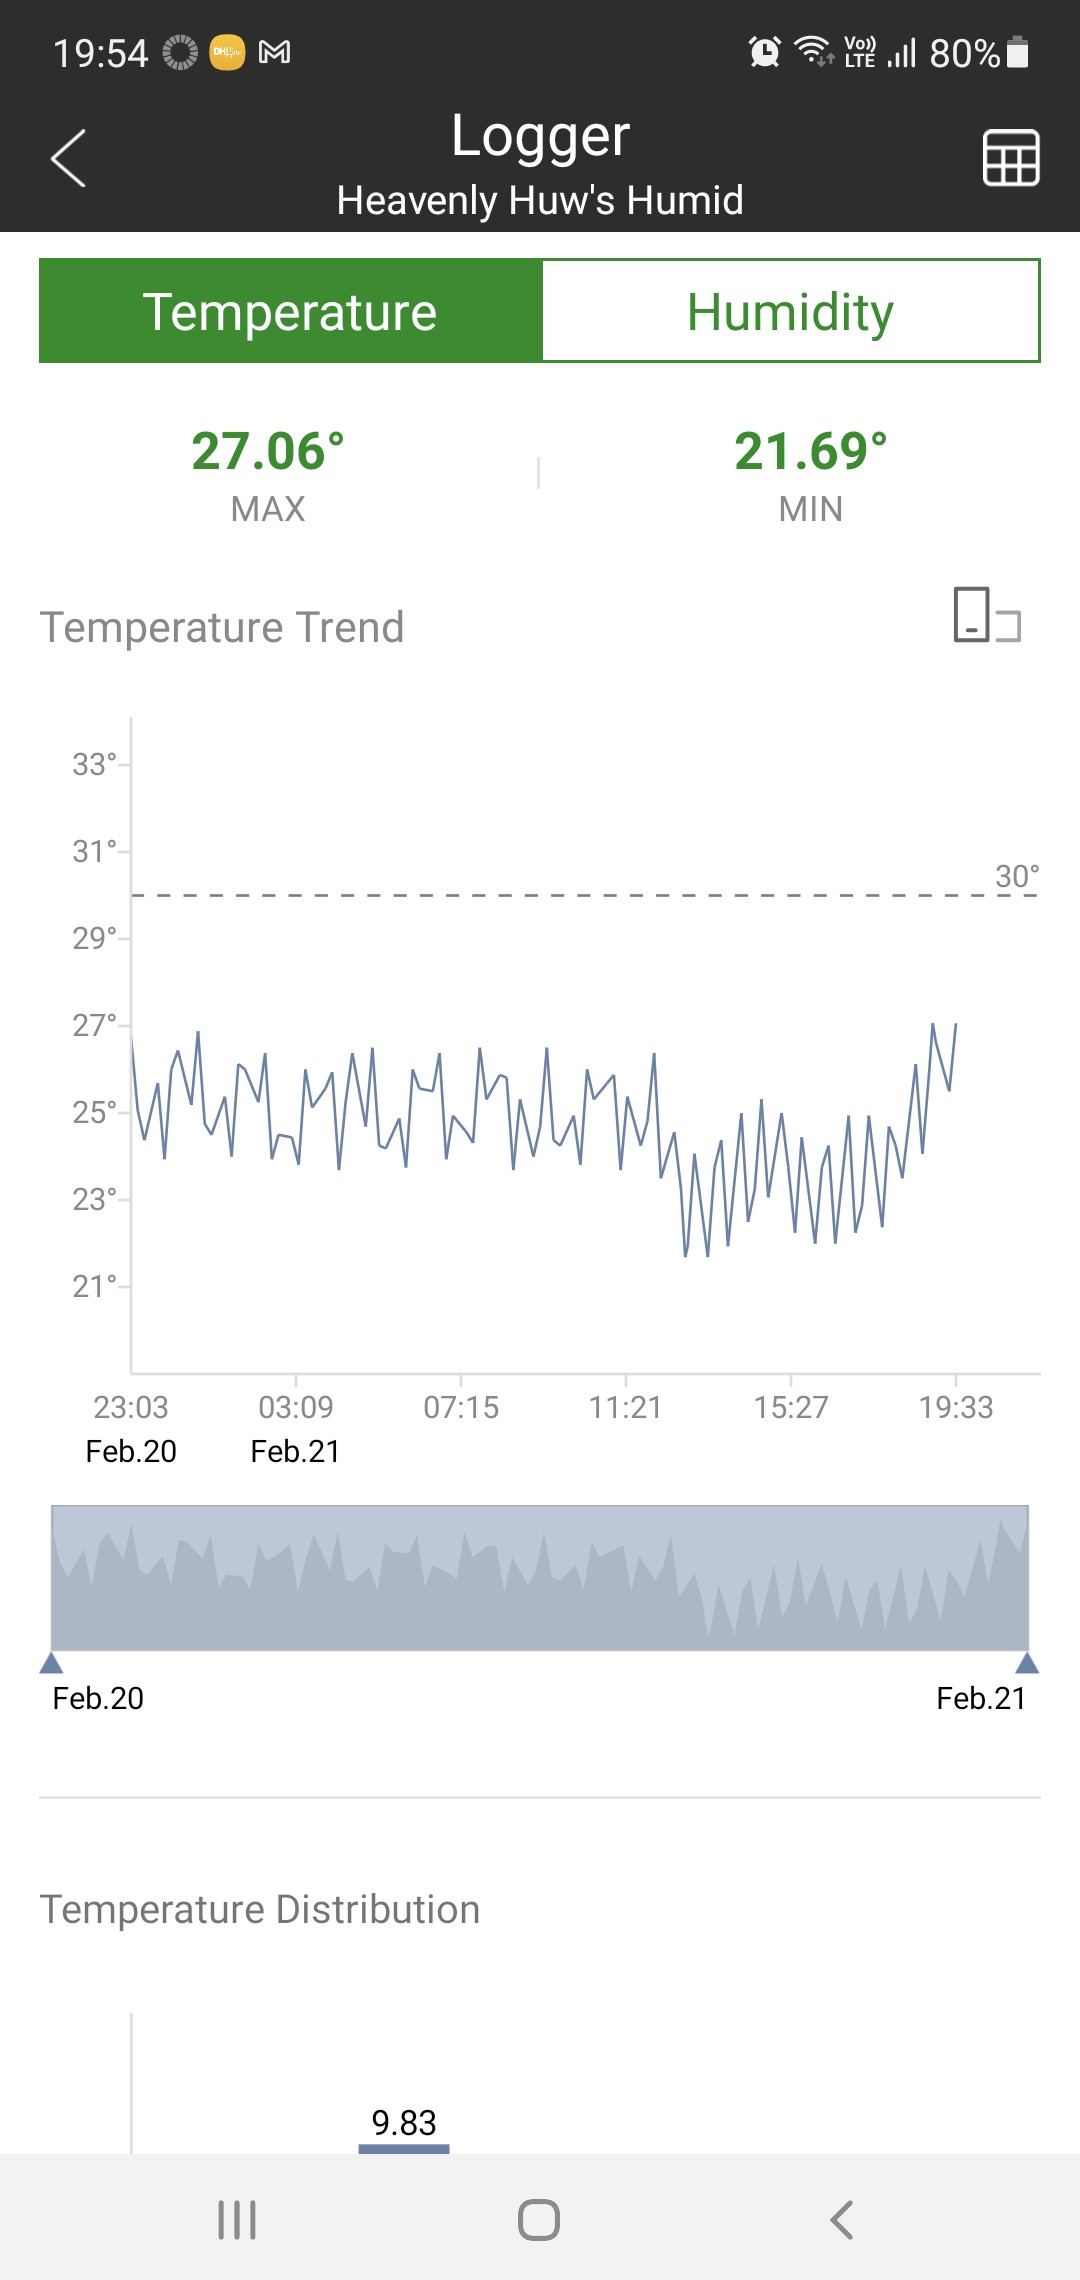Tap the back arrow in the header
The width and height of the screenshot is (1080, 2280).
click(68, 158)
